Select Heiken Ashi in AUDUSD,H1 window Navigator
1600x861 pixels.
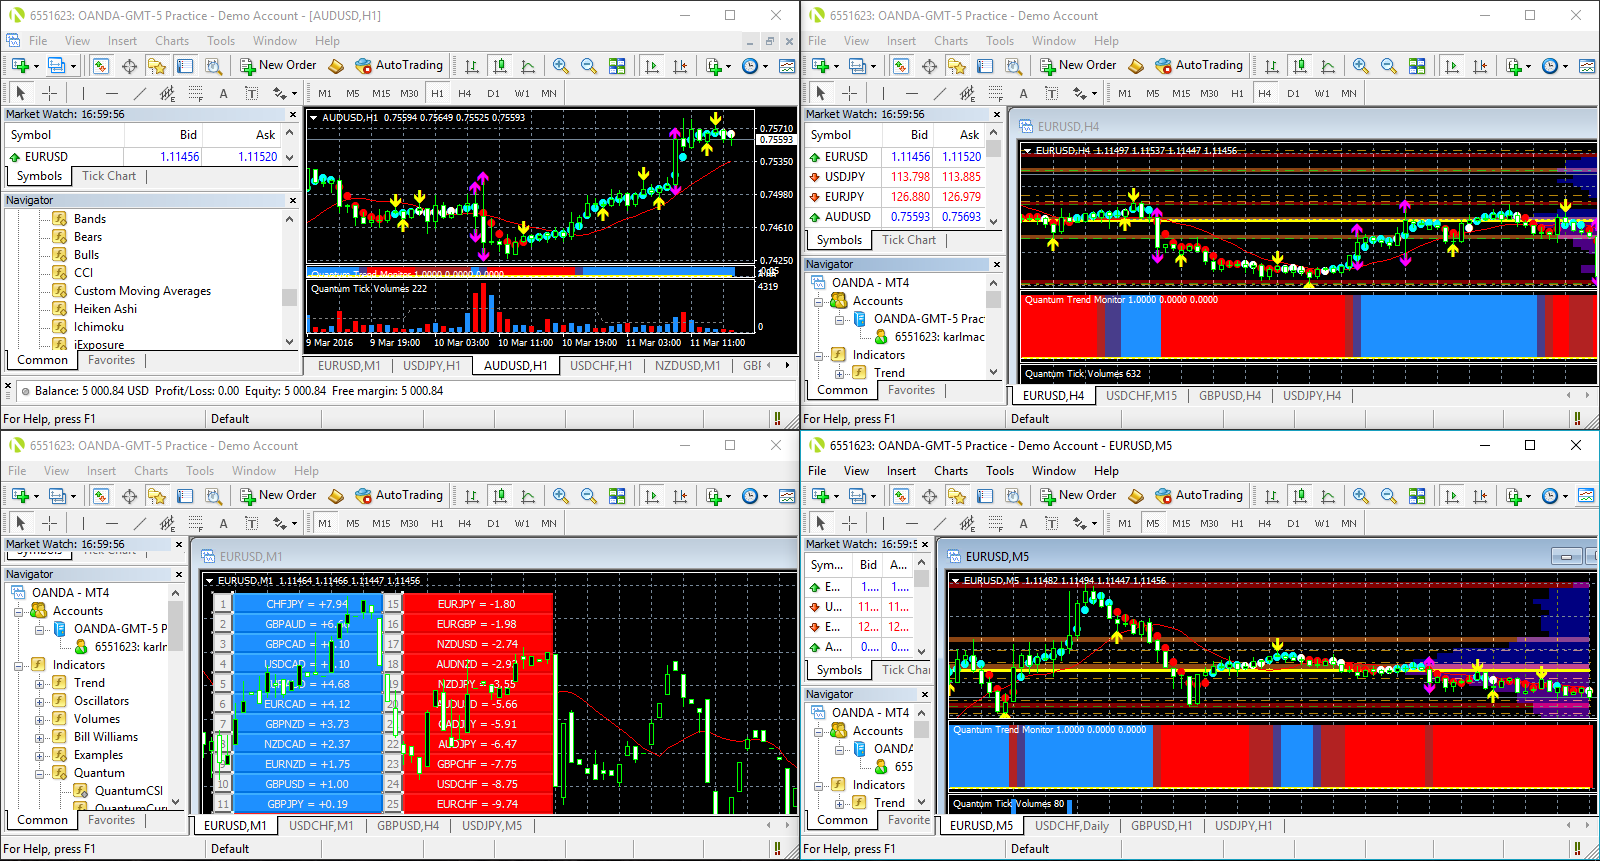tap(105, 309)
